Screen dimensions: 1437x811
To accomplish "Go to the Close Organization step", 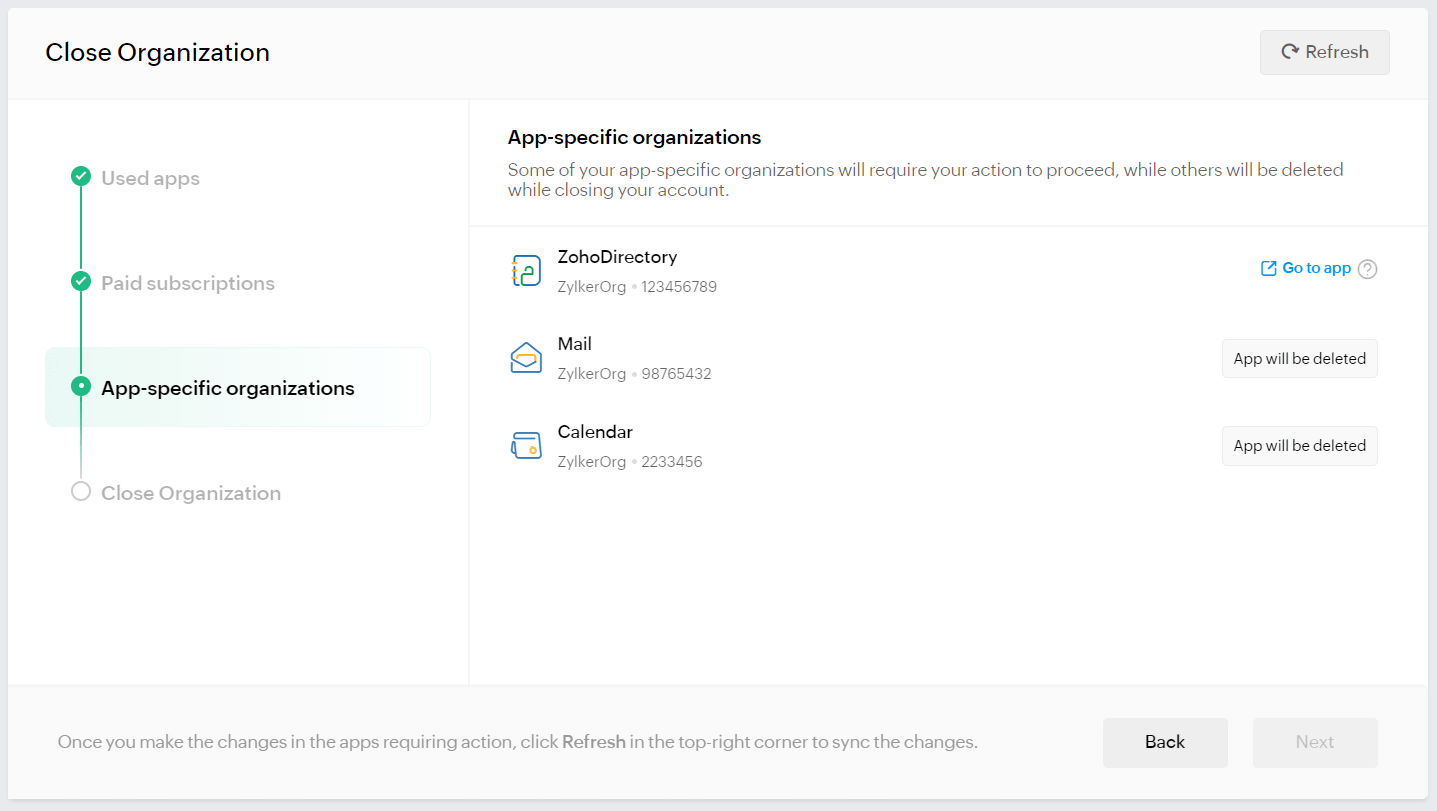I will click(191, 493).
